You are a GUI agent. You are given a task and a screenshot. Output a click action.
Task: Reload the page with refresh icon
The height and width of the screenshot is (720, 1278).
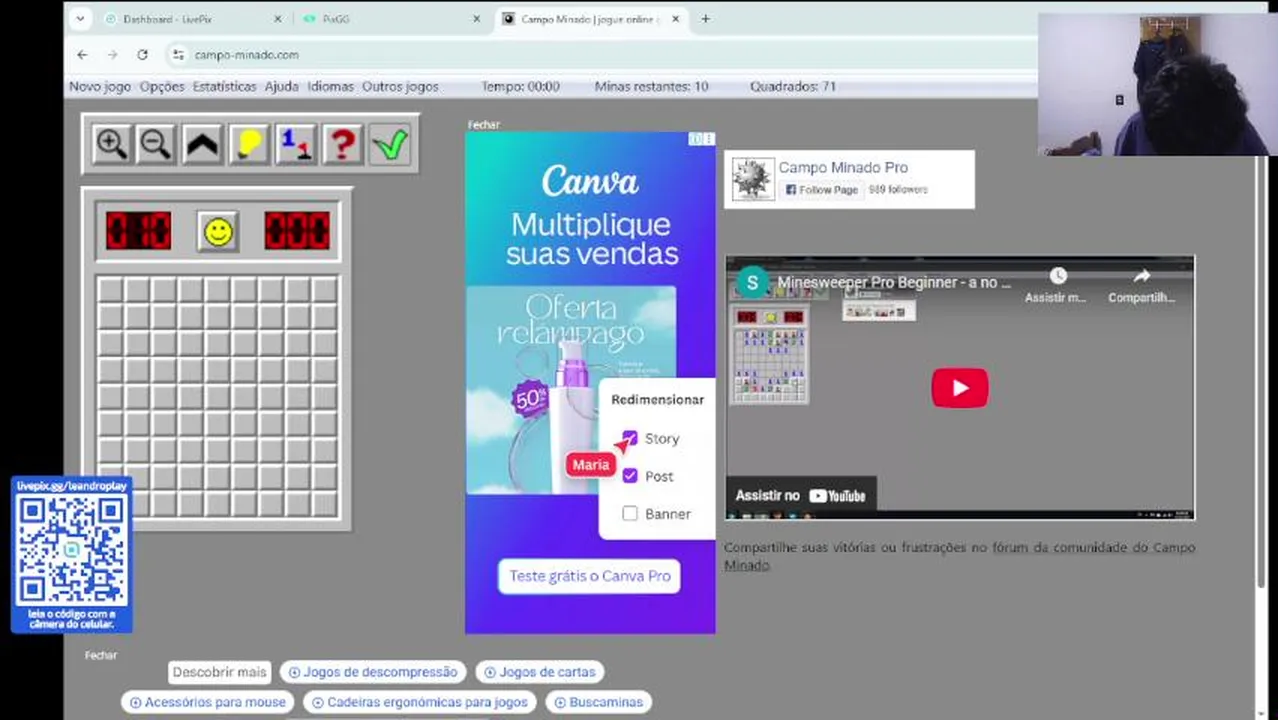(142, 55)
